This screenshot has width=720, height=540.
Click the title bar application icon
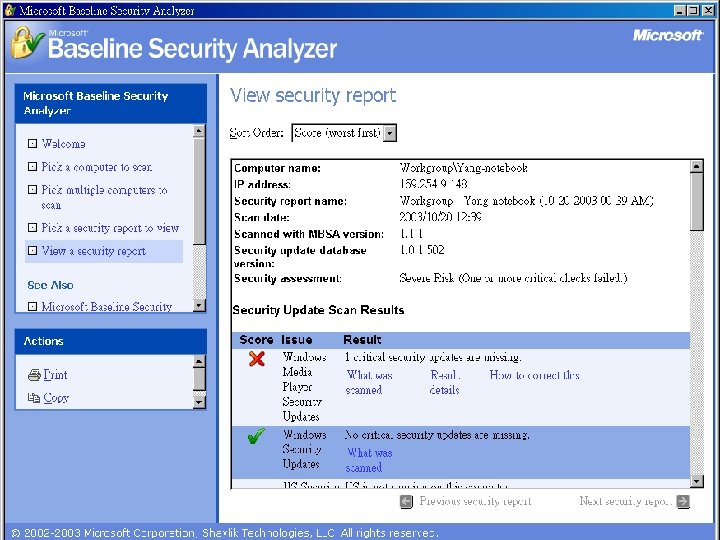pyautogui.click(x=10, y=10)
